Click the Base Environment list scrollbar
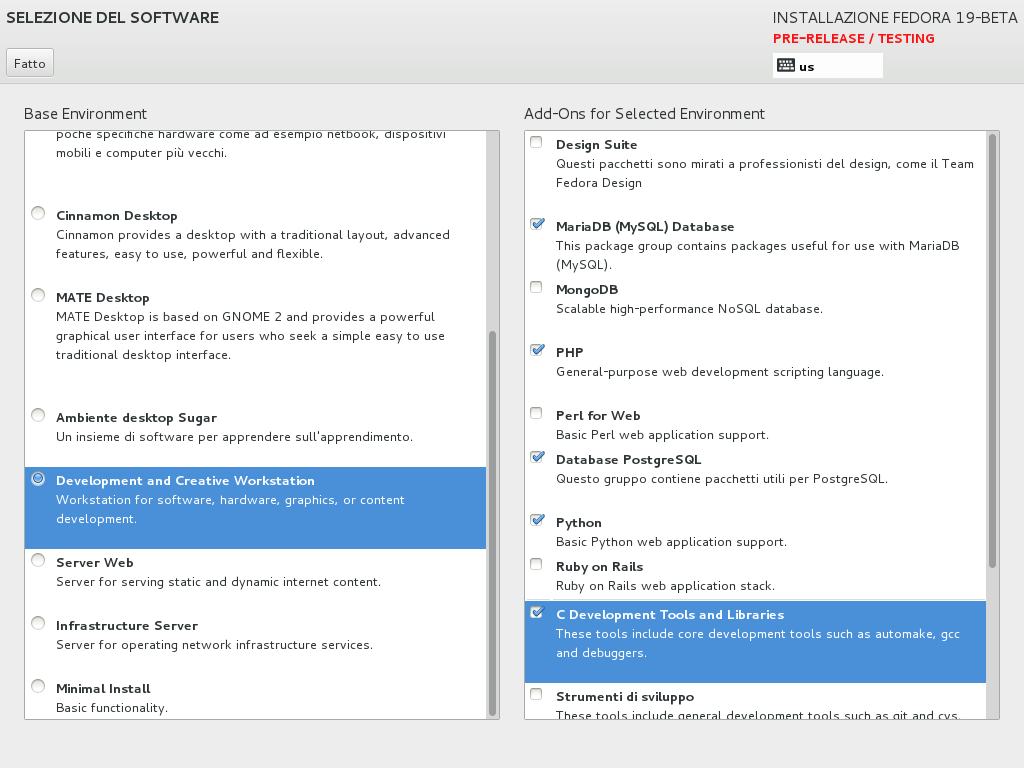This screenshot has width=1024, height=768. pos(492,524)
